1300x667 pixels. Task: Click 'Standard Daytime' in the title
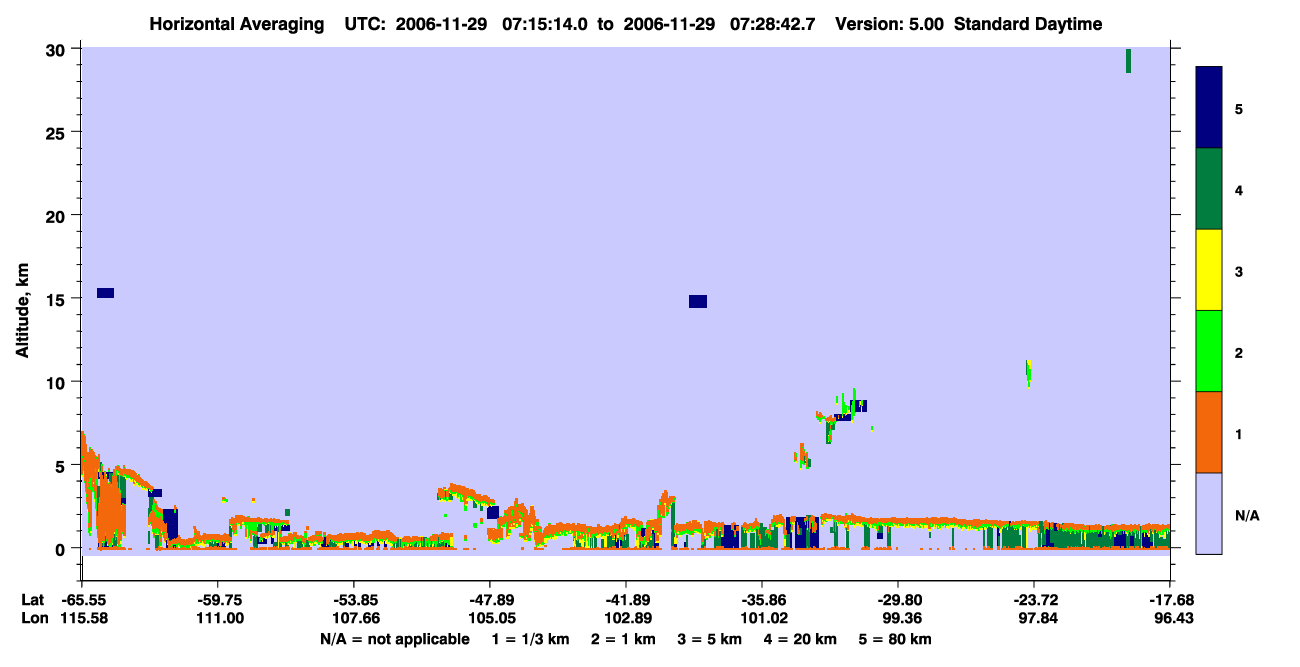(x=1028, y=24)
